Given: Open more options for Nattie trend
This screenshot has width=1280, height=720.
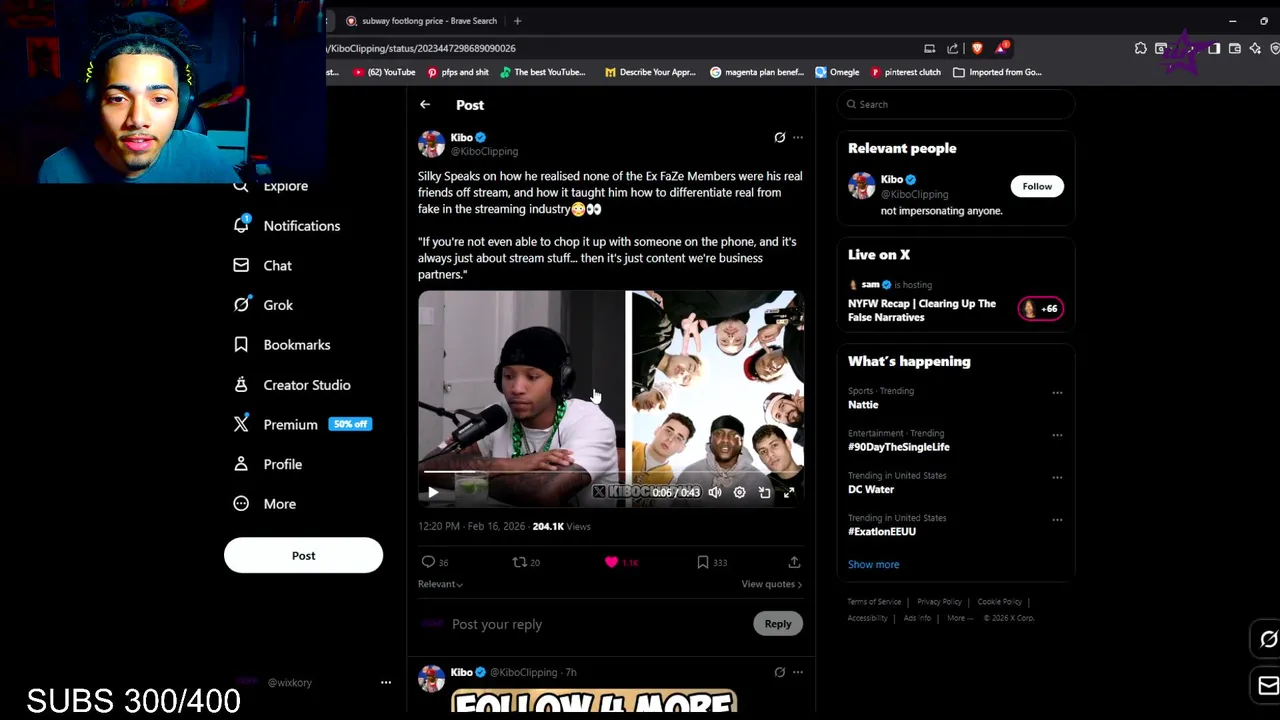Looking at the screenshot, I should 1057,392.
